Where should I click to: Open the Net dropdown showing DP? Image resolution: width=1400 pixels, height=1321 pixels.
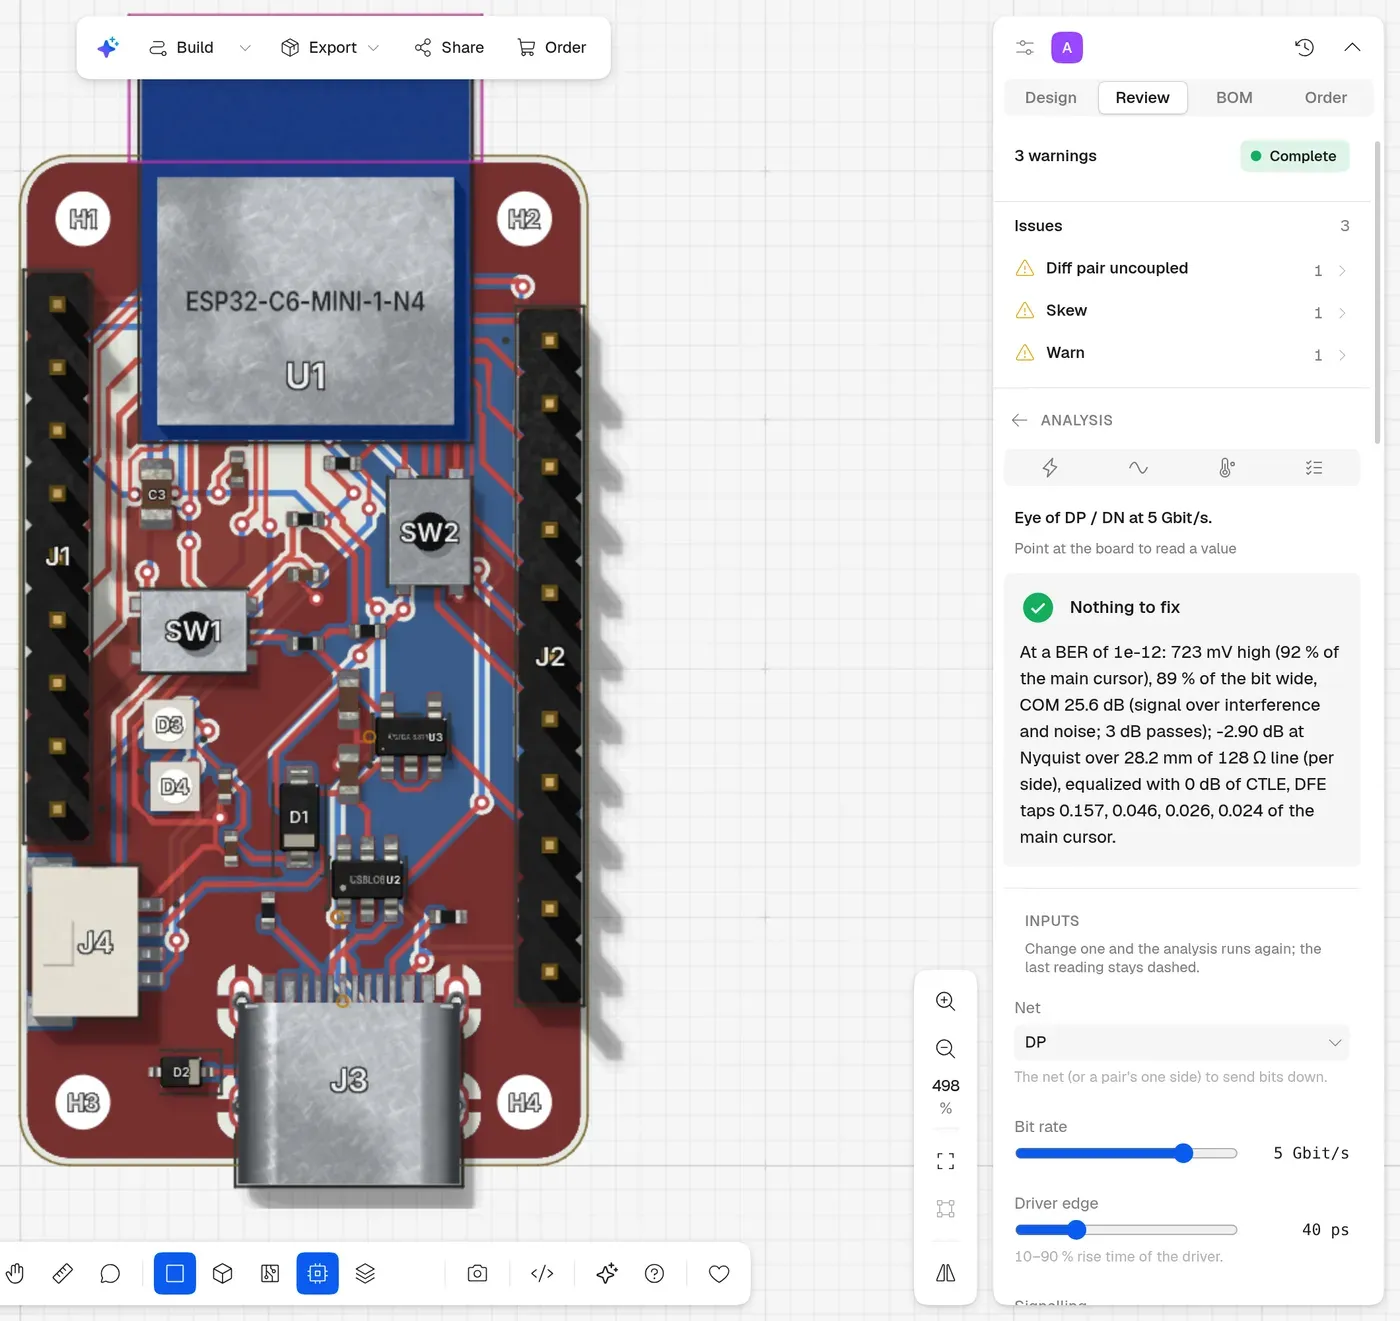[x=1181, y=1042]
